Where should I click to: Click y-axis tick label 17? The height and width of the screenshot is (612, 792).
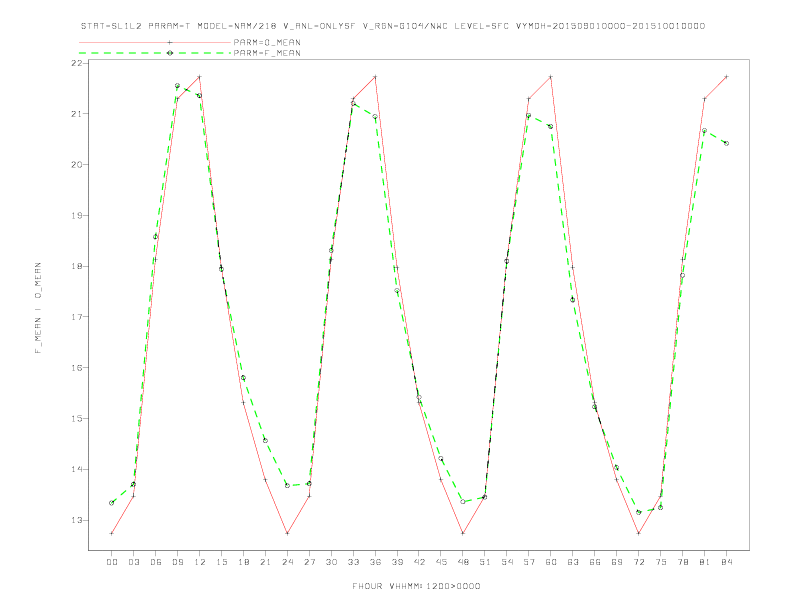pyautogui.click(x=77, y=317)
